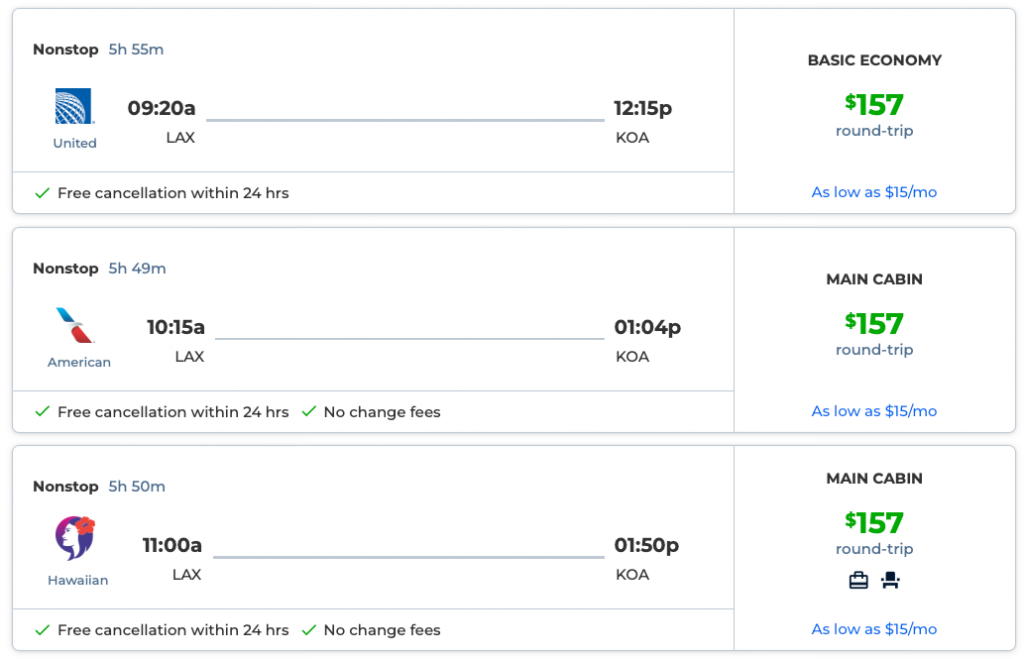Click the baggage icon on Hawaiian fare

coord(858,580)
